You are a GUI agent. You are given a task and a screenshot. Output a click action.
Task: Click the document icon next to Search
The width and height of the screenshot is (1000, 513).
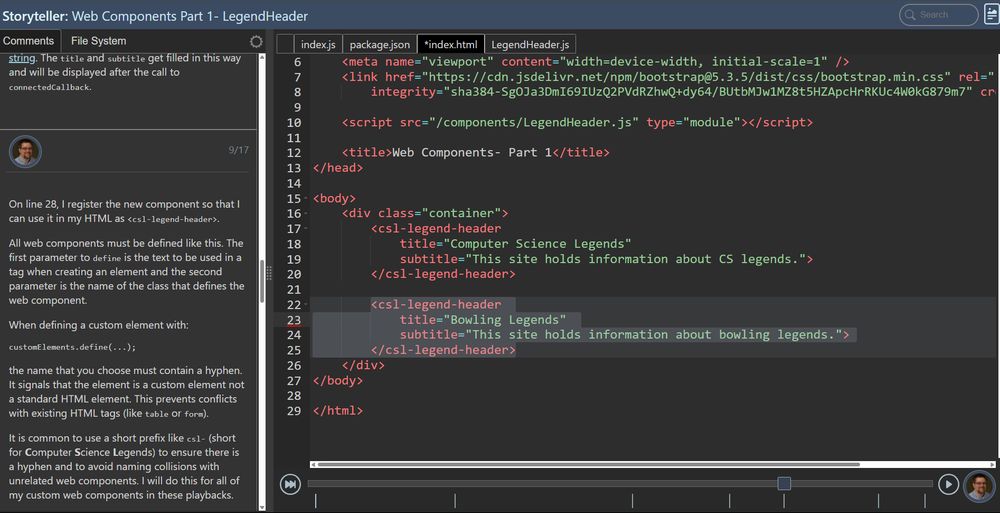pos(992,15)
